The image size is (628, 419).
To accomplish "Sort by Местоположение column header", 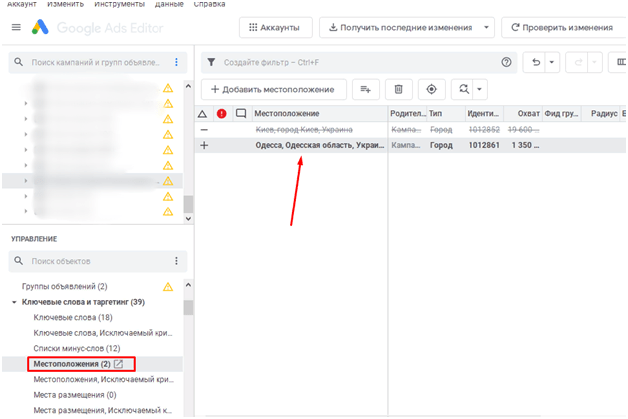I will [x=319, y=114].
